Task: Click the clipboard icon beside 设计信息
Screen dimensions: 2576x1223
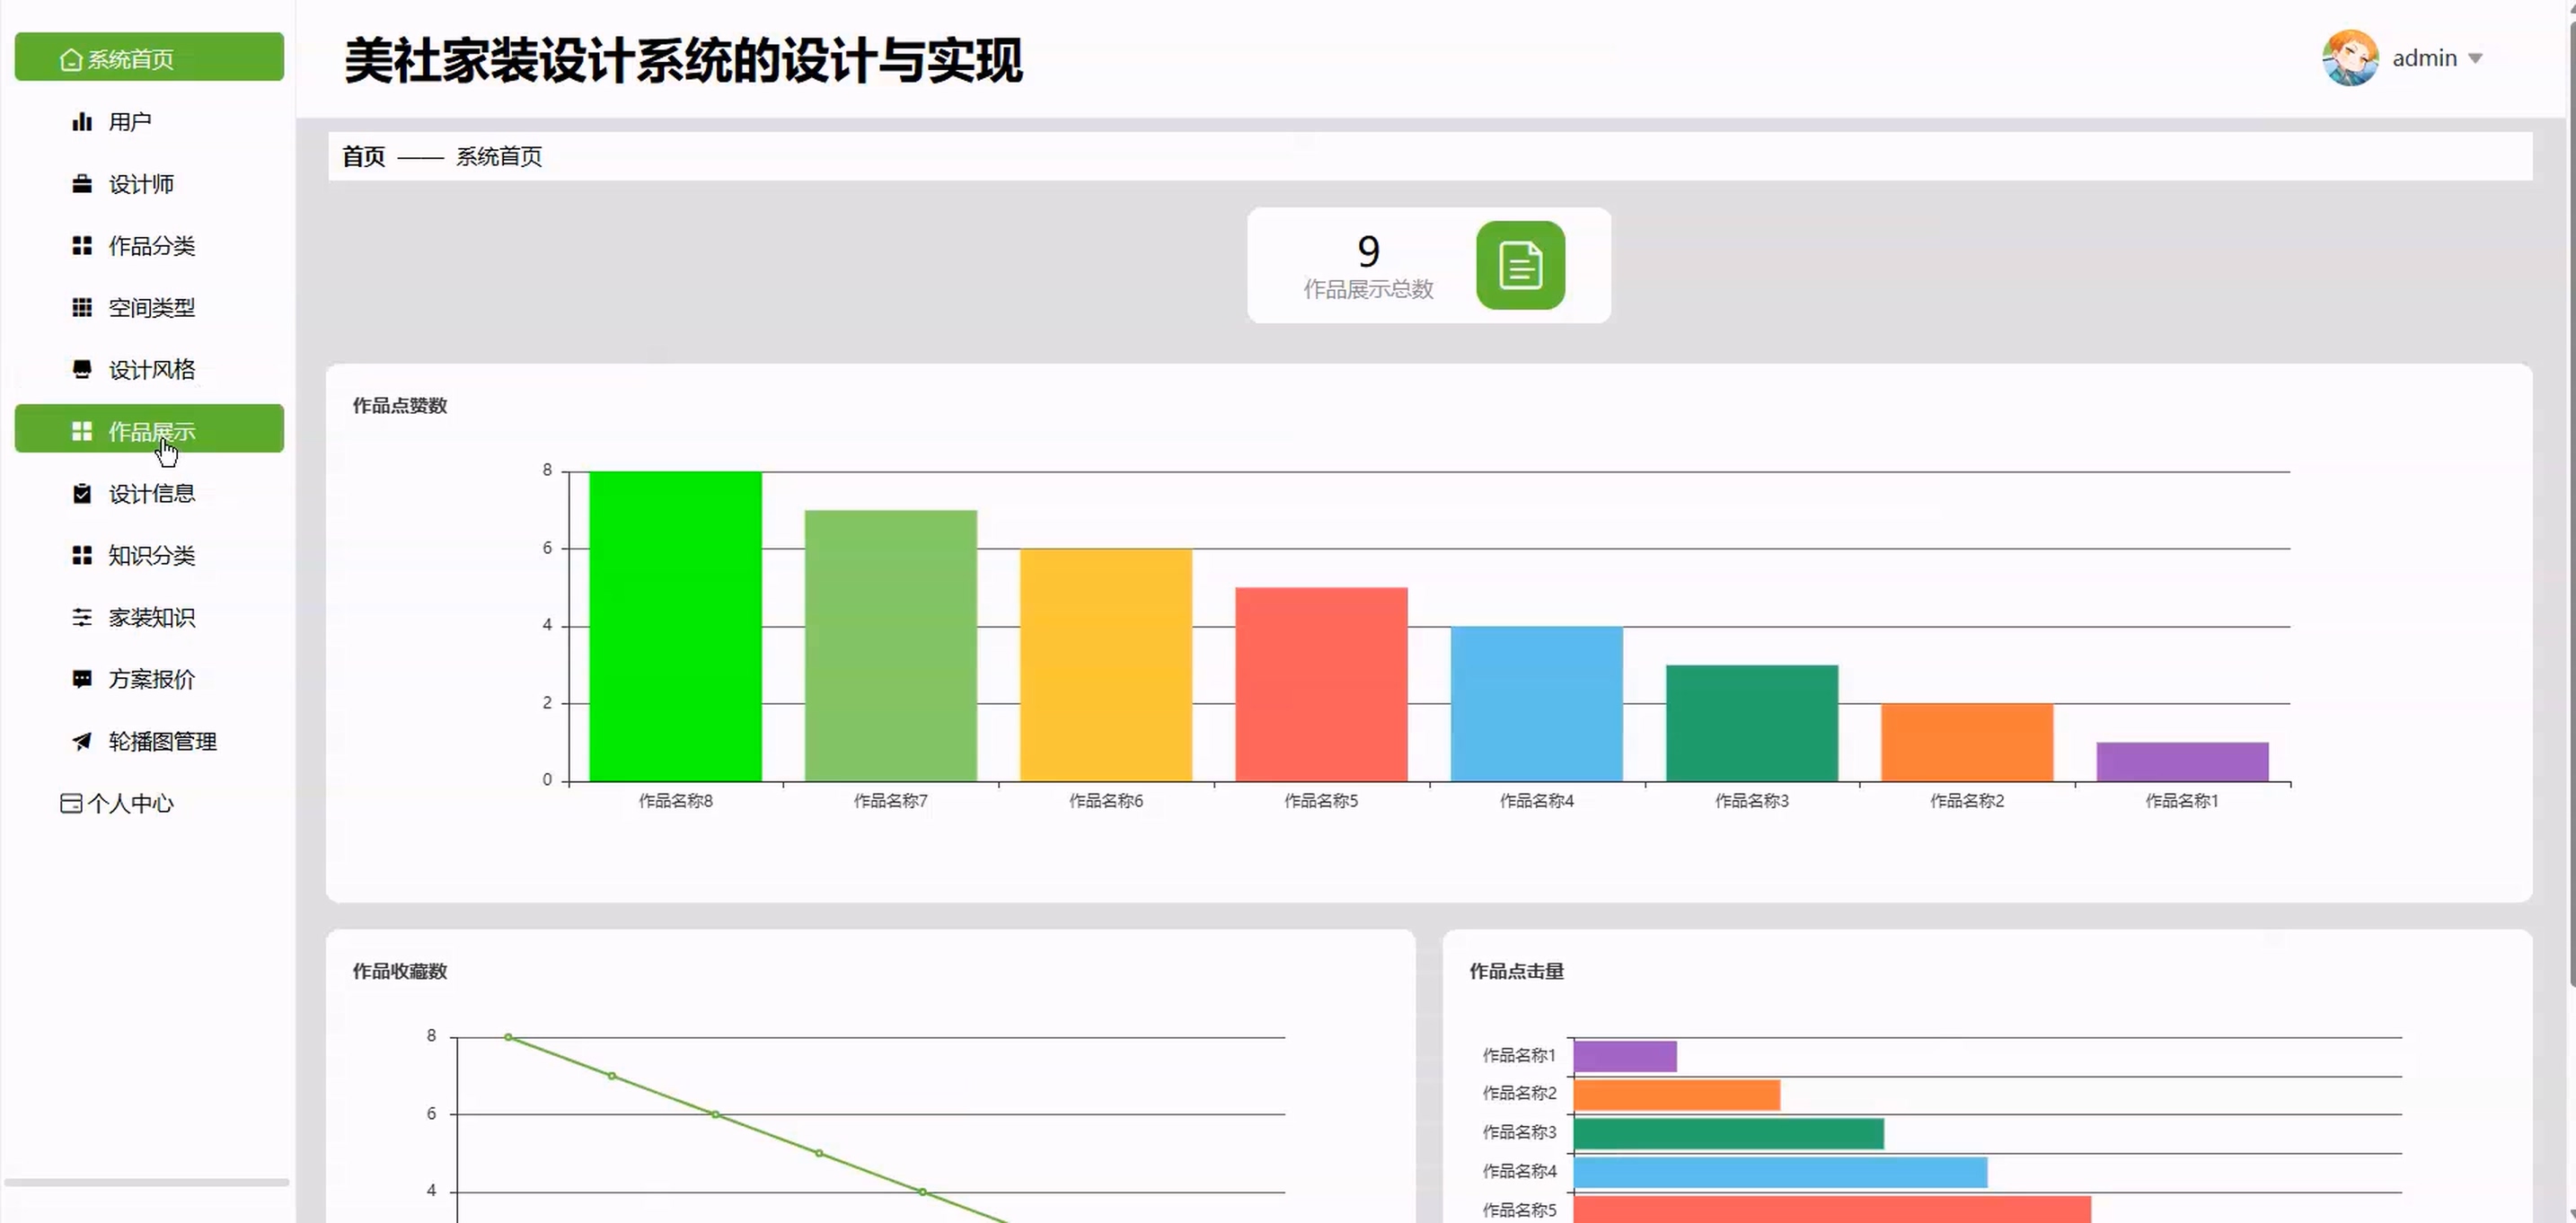Action: [x=82, y=493]
